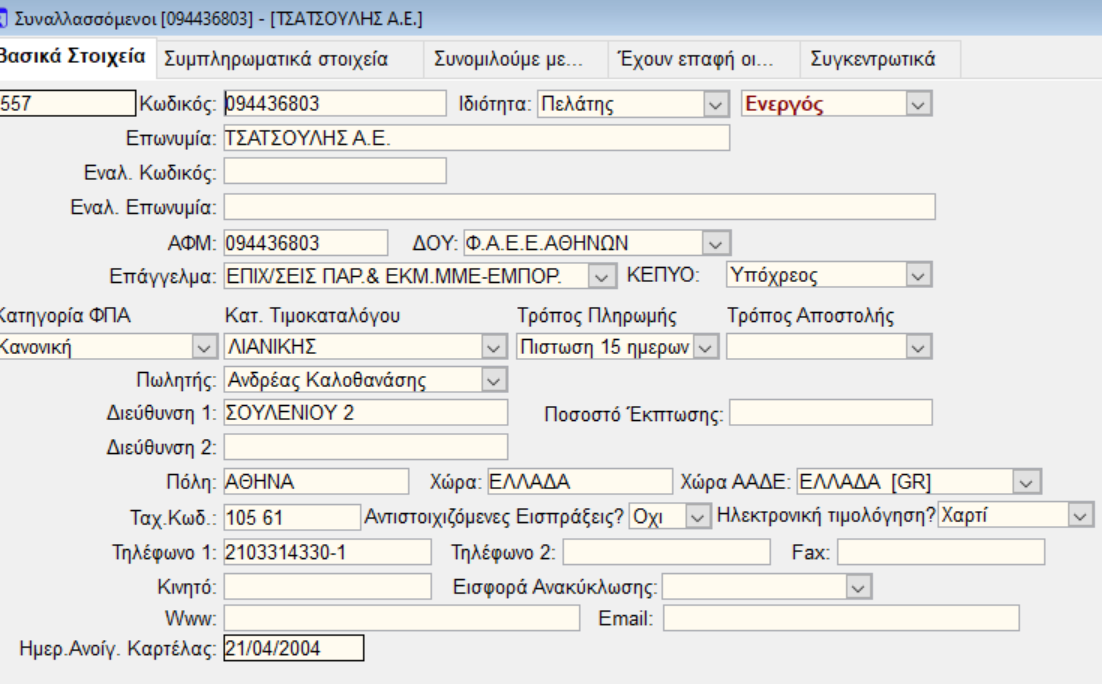This screenshot has height=684, width=1102.
Task: Expand the Πωλητής dropdown
Action: 494,380
